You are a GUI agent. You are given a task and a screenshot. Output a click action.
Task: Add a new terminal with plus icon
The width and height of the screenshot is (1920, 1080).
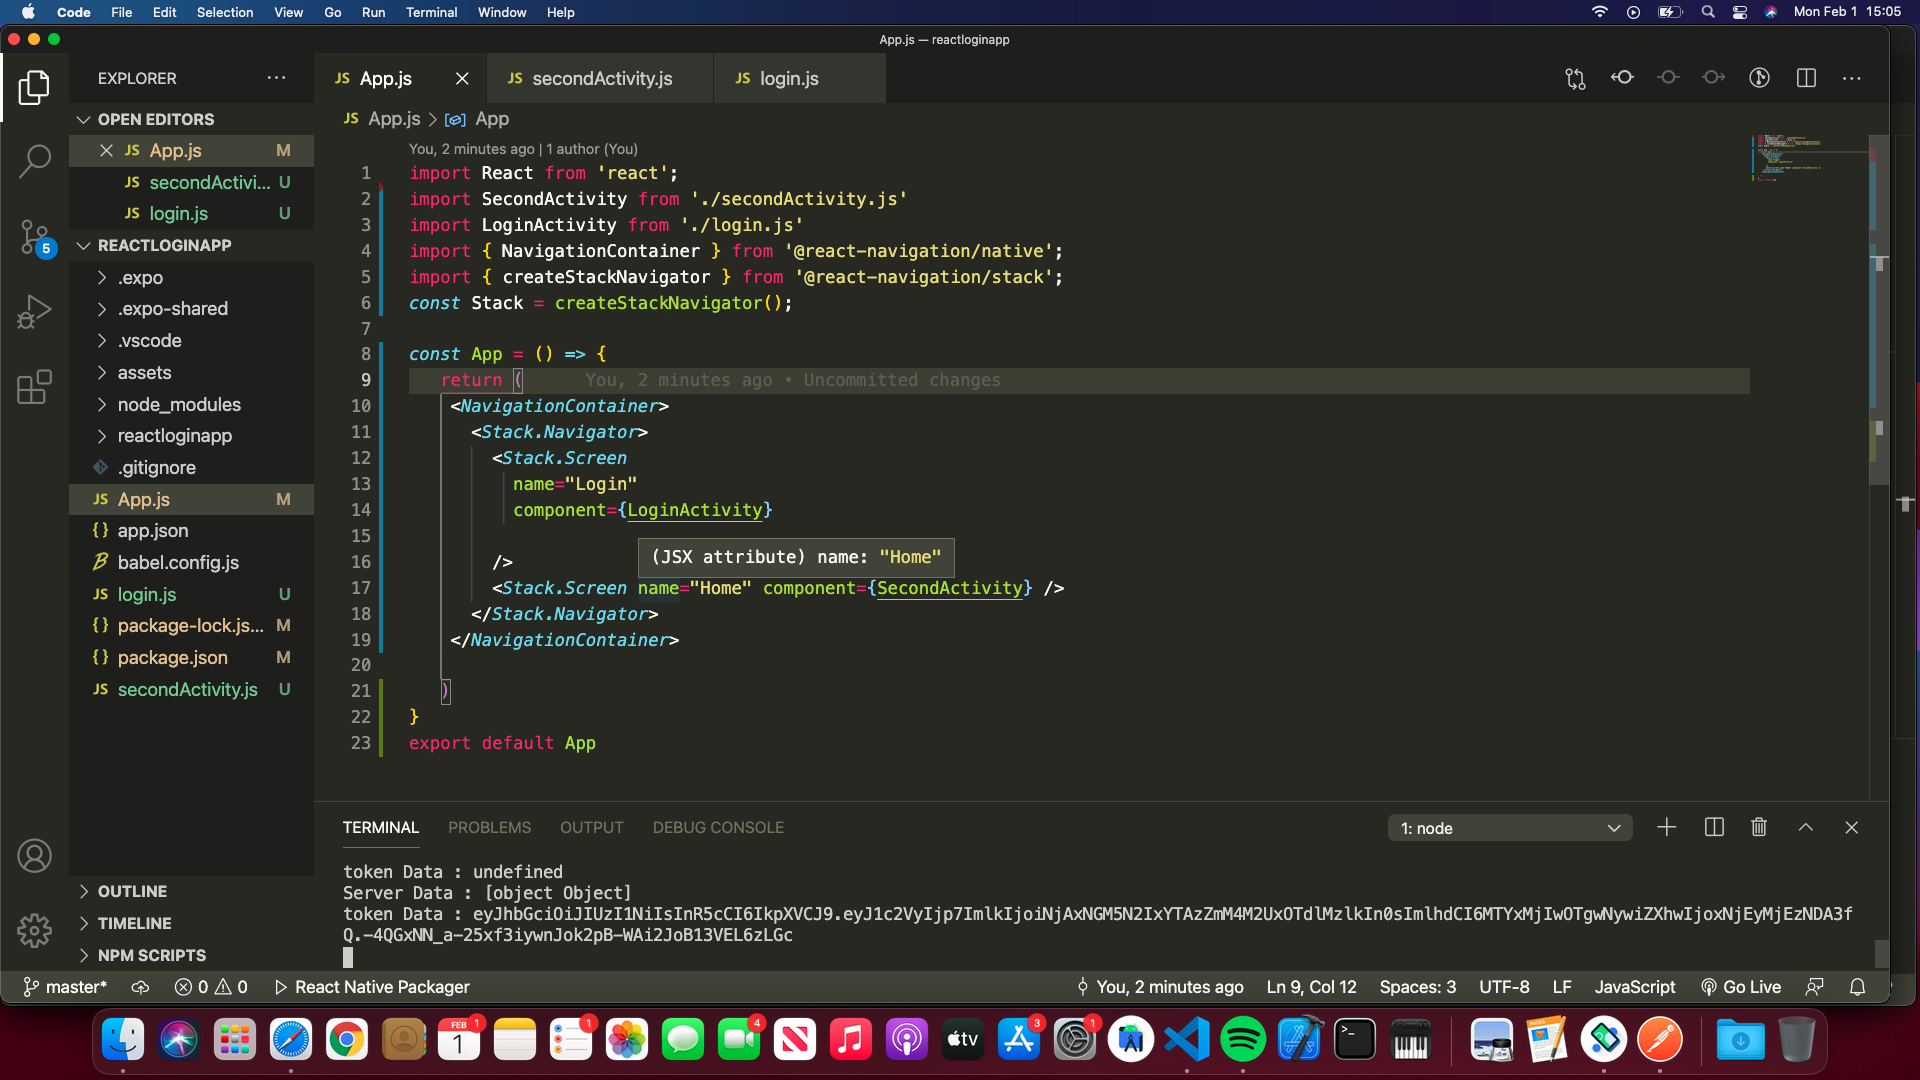coord(1666,827)
